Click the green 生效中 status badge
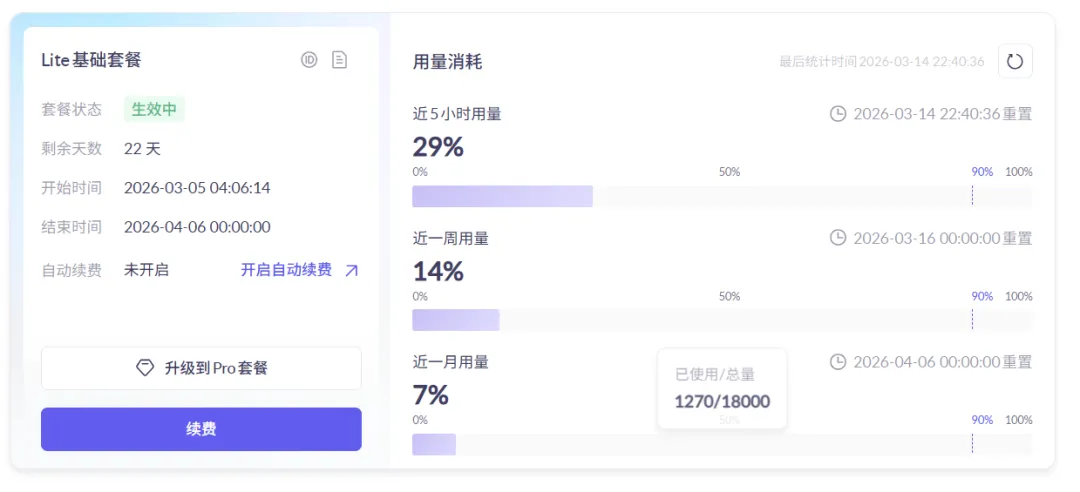The image size is (1080, 492). tap(154, 109)
